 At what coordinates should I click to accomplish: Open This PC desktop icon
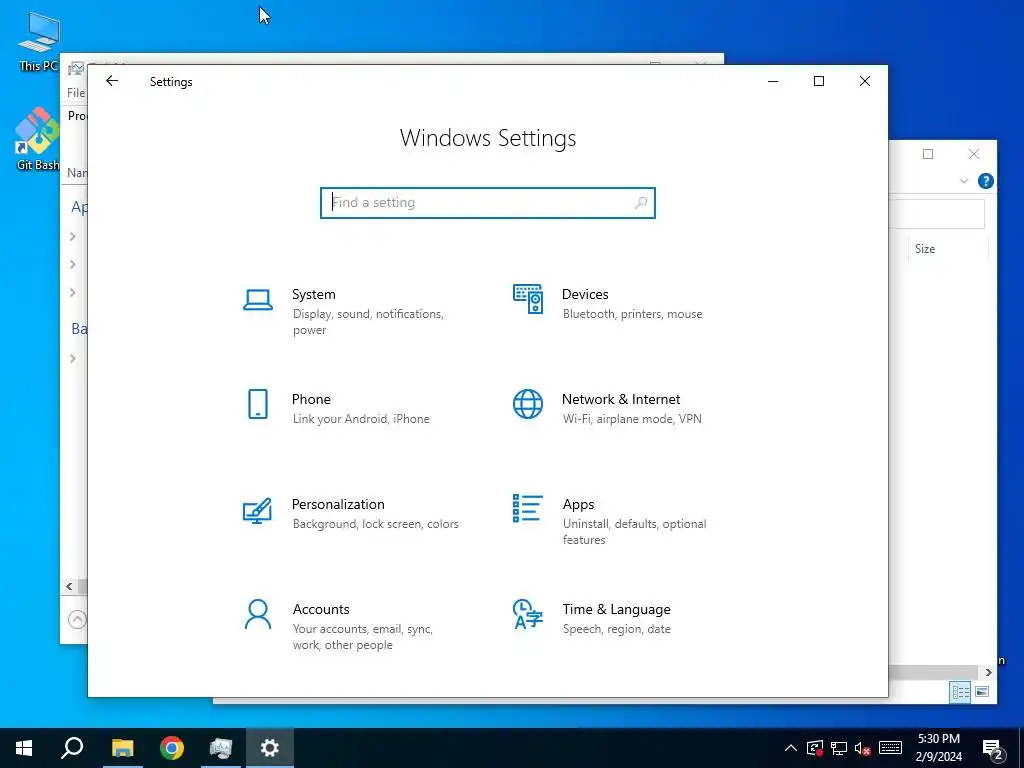pos(38,42)
